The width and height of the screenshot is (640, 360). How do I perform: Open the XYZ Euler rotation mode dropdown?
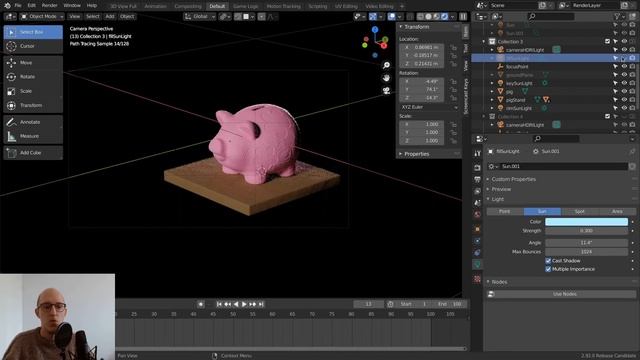click(x=429, y=107)
